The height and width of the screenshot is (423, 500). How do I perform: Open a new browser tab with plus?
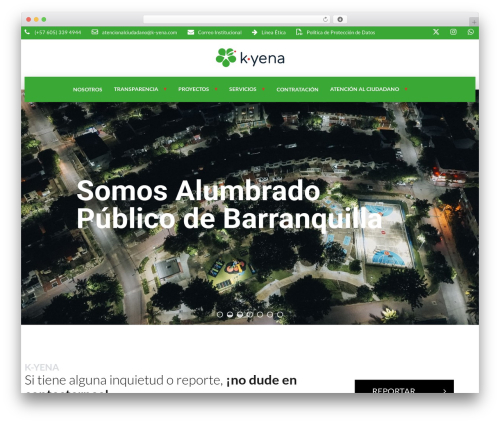pos(474,22)
